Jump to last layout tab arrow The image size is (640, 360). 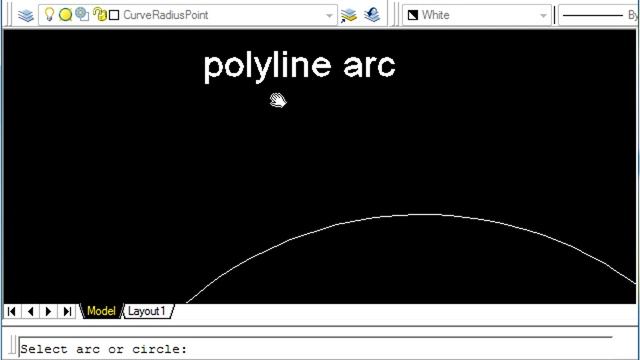(x=67, y=311)
